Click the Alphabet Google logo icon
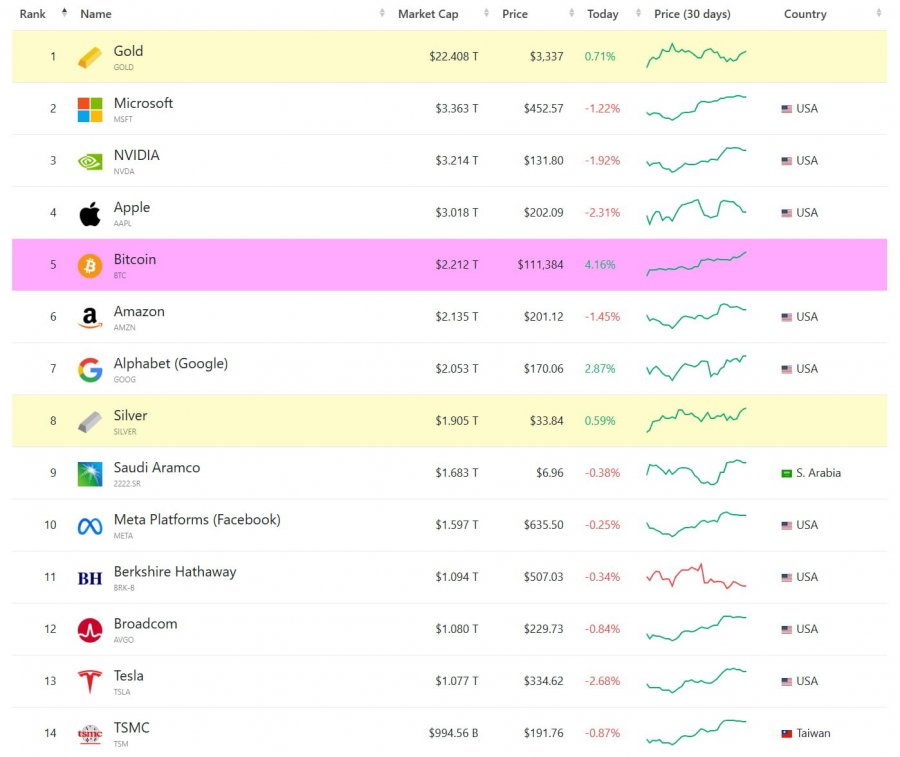The image size is (900, 757). (x=90, y=370)
